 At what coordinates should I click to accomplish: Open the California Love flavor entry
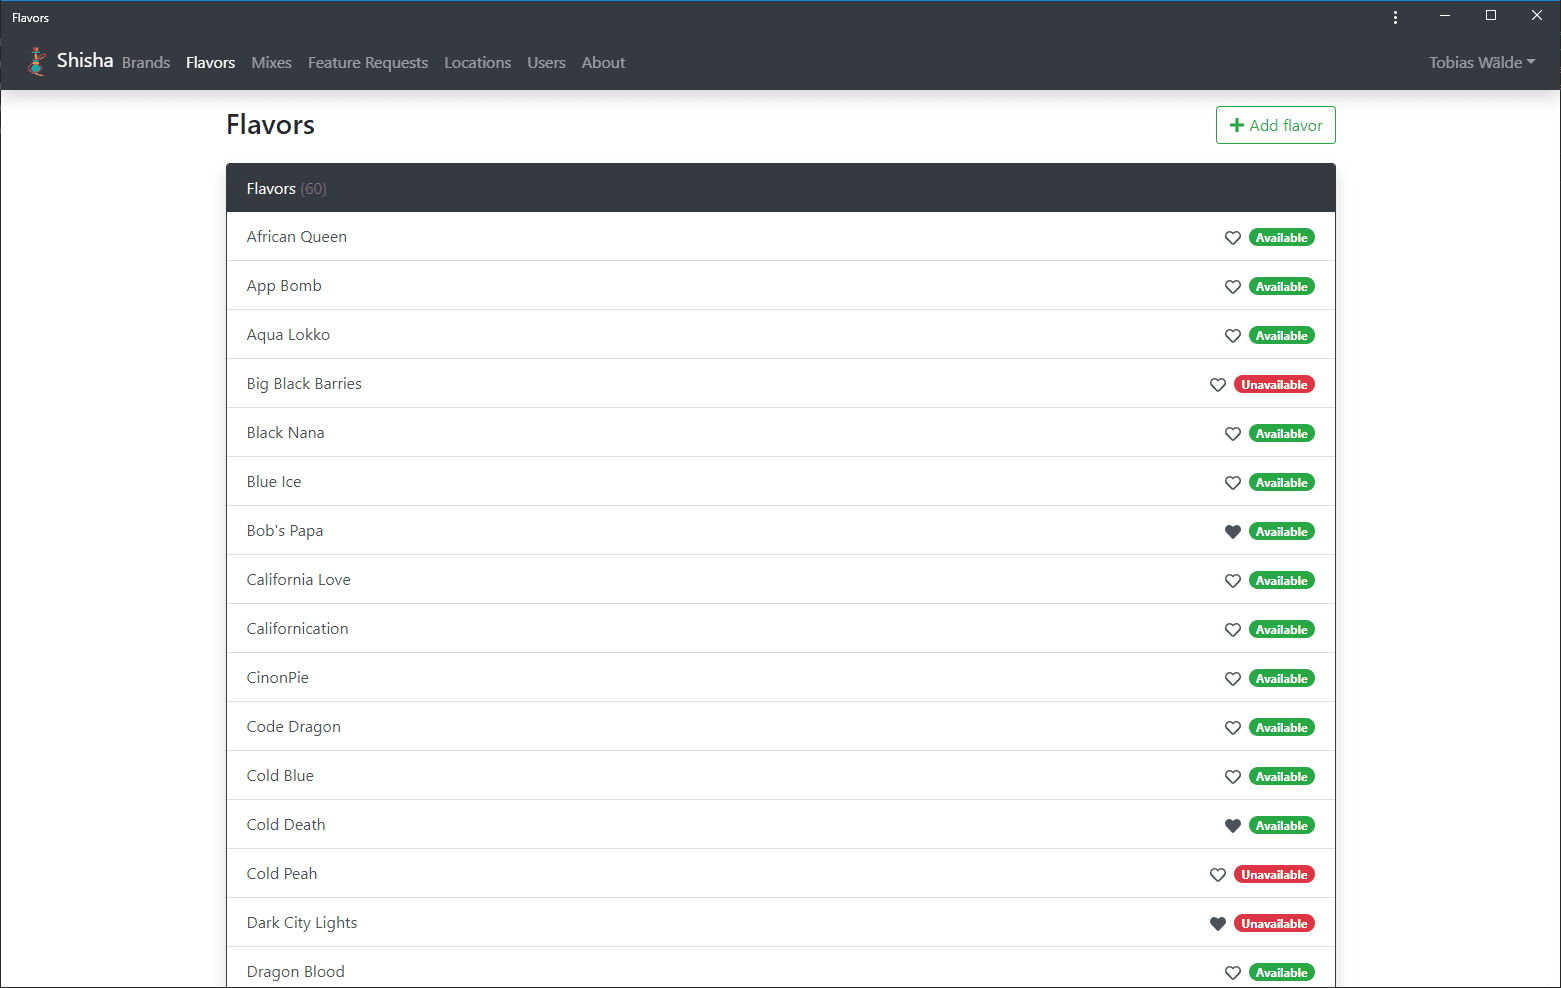[299, 580]
